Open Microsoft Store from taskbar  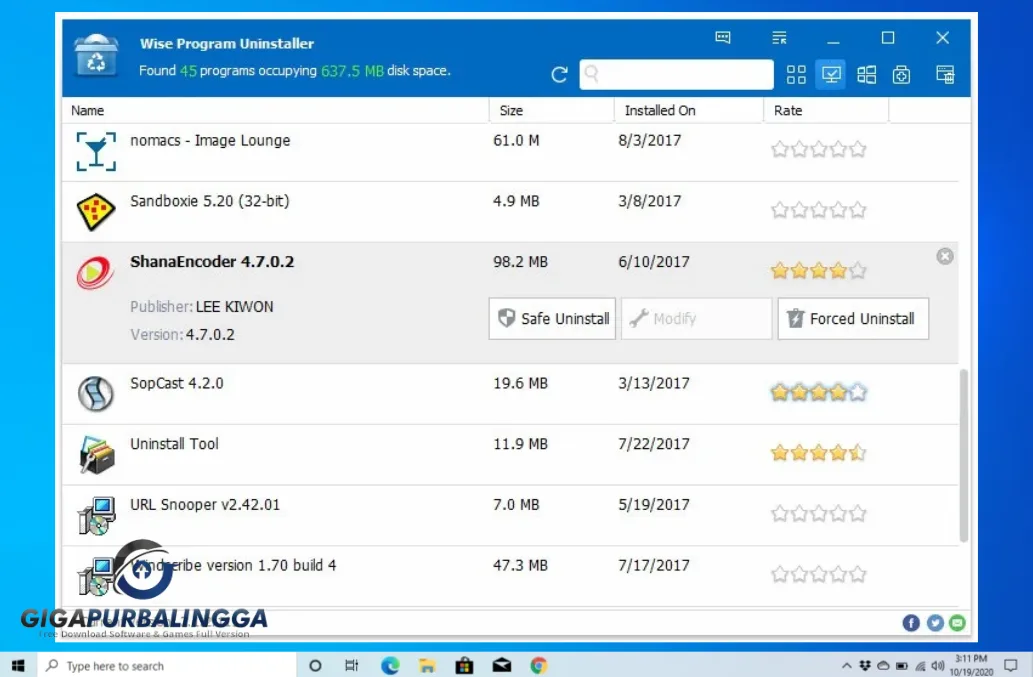[x=464, y=666]
